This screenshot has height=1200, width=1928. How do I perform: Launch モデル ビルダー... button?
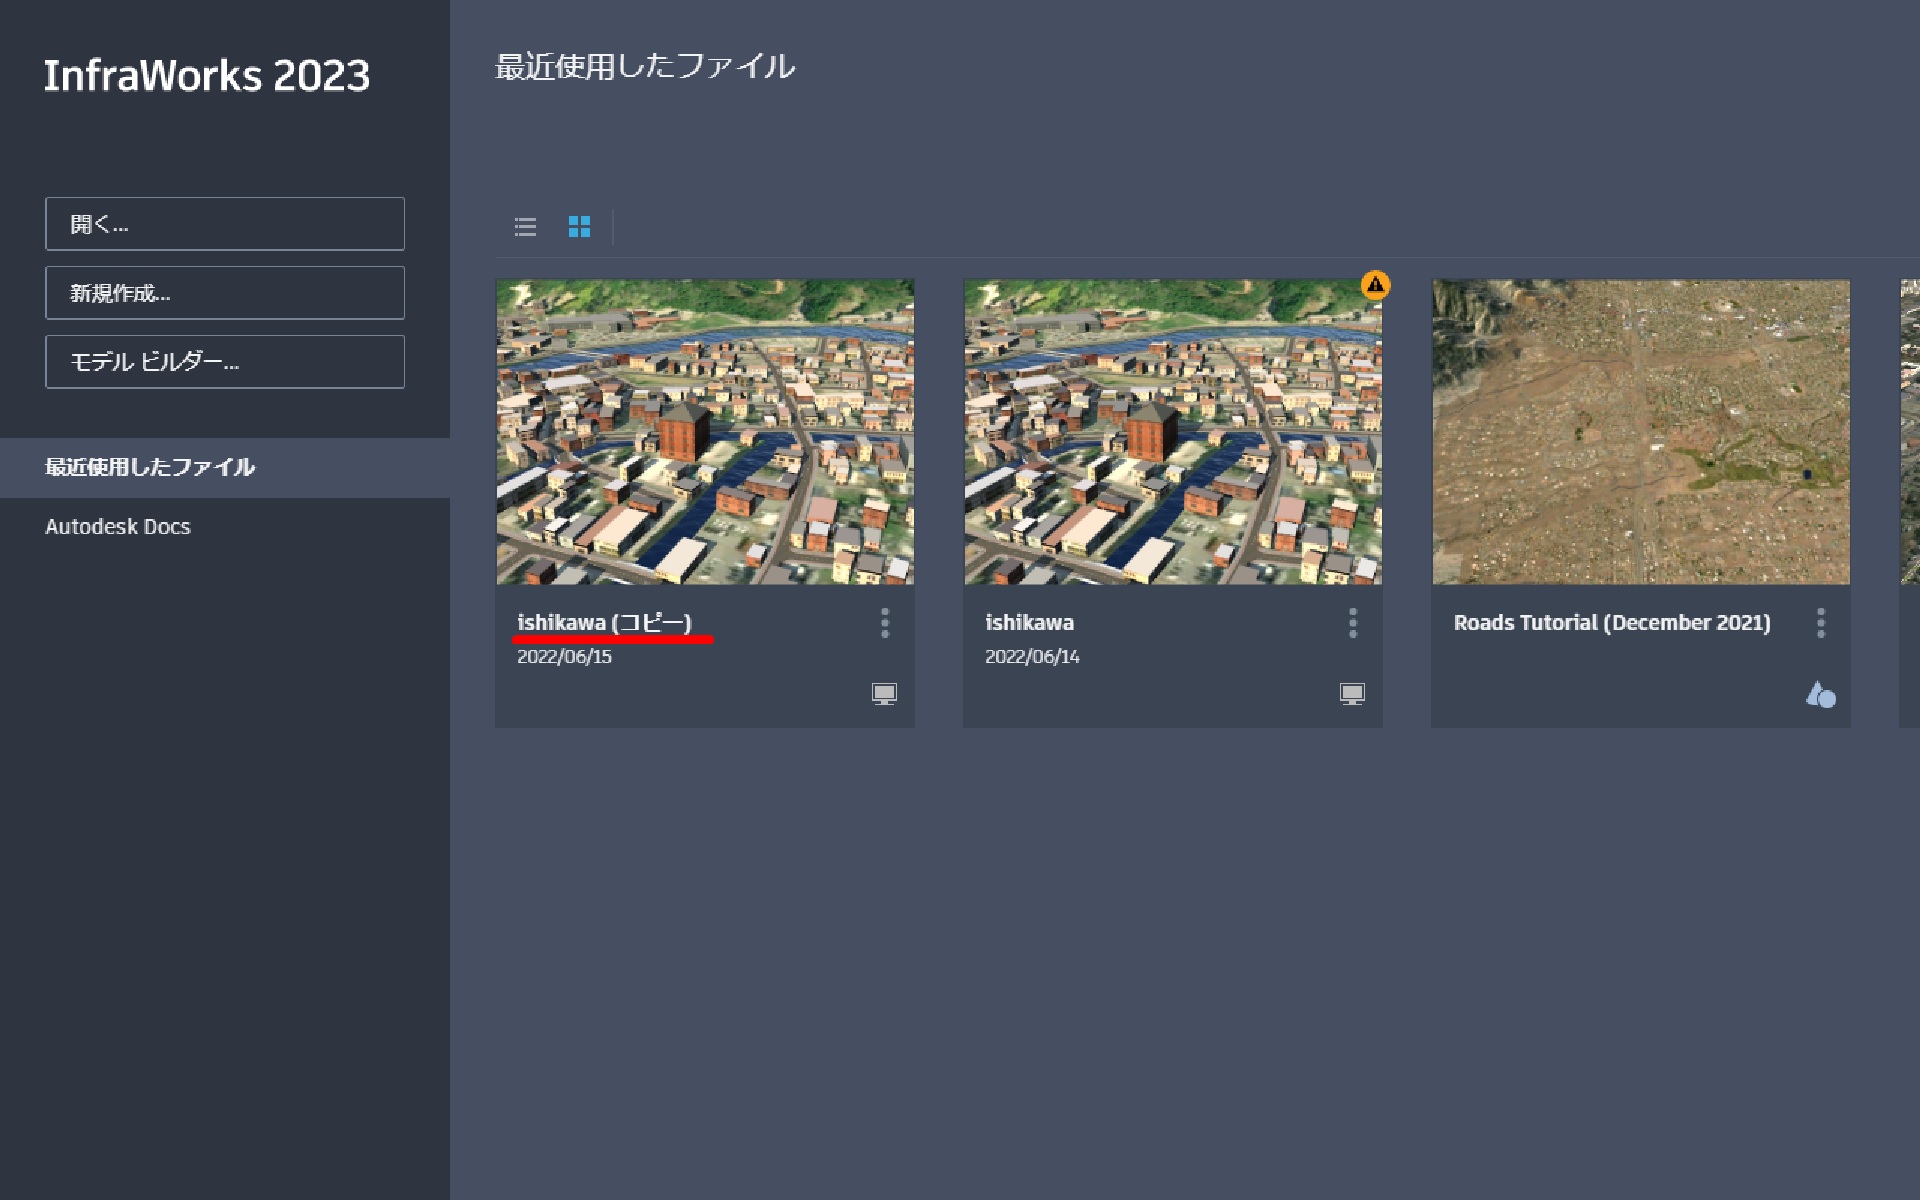[x=225, y=362]
